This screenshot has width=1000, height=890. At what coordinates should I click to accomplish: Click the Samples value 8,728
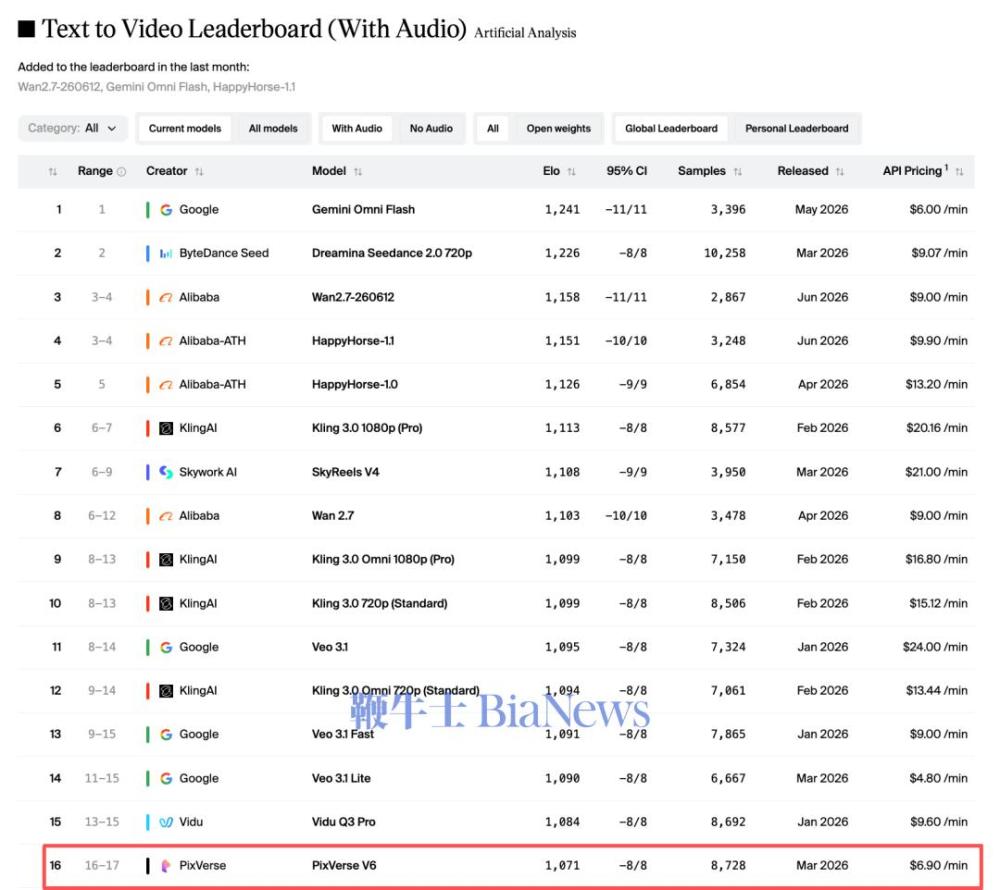click(728, 866)
